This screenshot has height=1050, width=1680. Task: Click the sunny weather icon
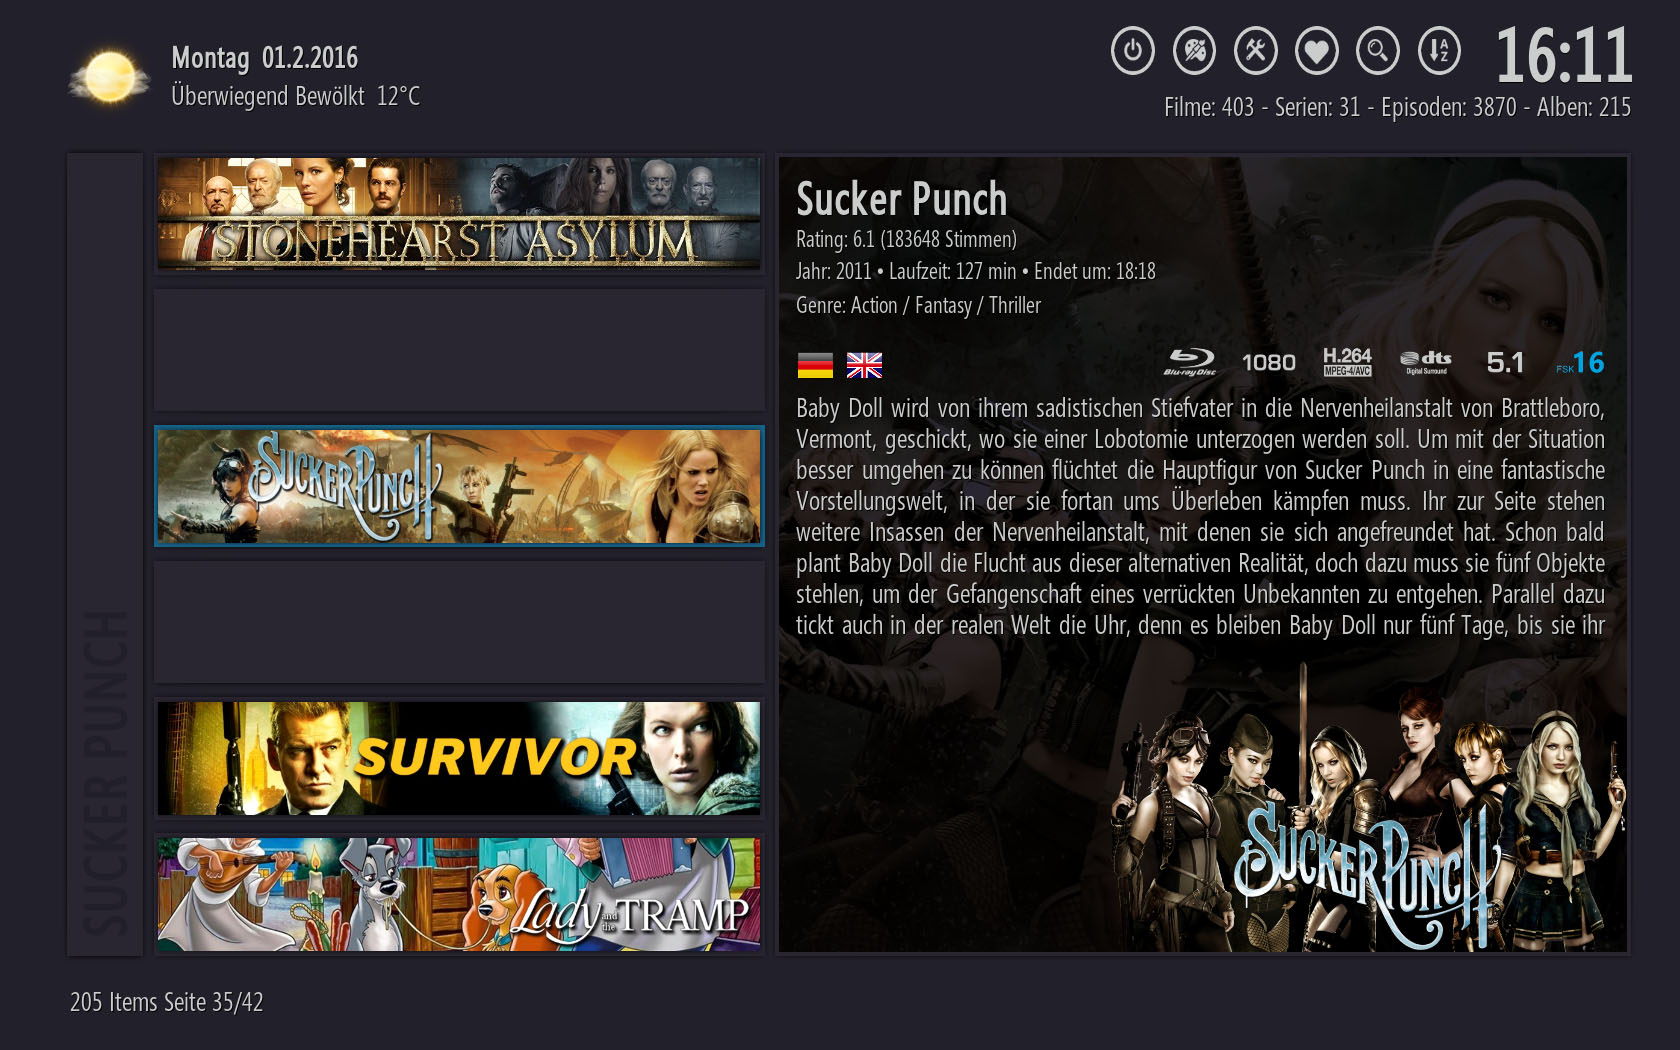[x=109, y=77]
